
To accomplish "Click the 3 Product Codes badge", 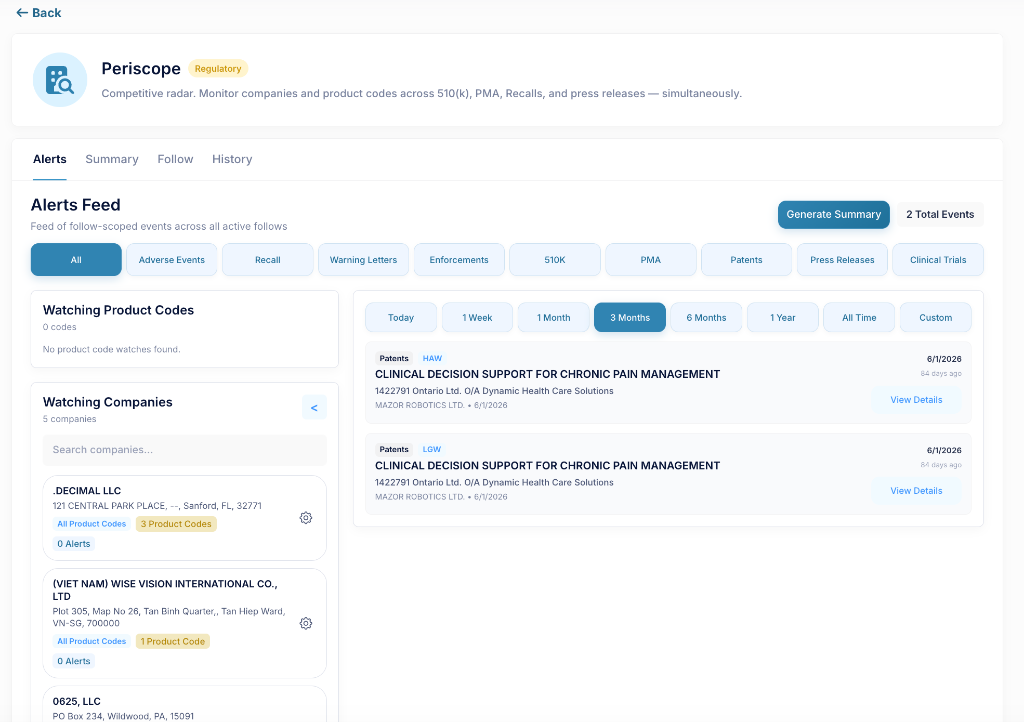I will click(x=176, y=524).
